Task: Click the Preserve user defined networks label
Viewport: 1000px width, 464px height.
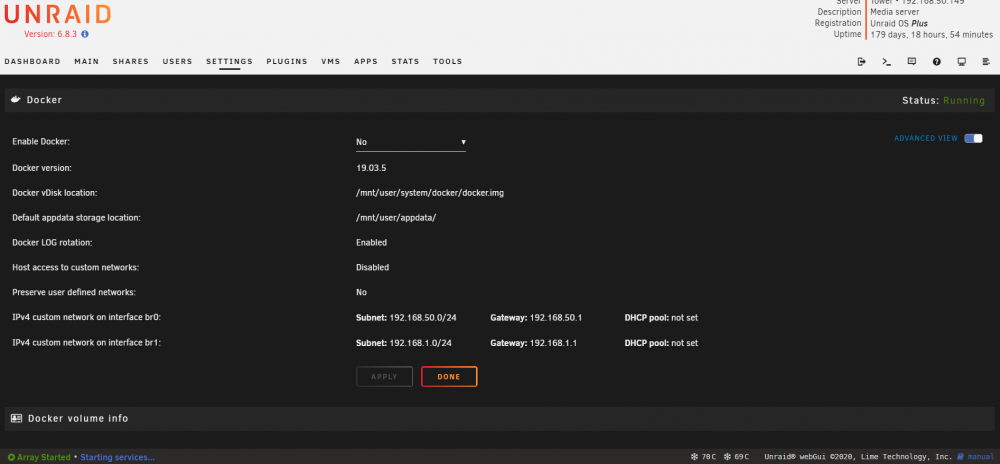Action: 74,293
